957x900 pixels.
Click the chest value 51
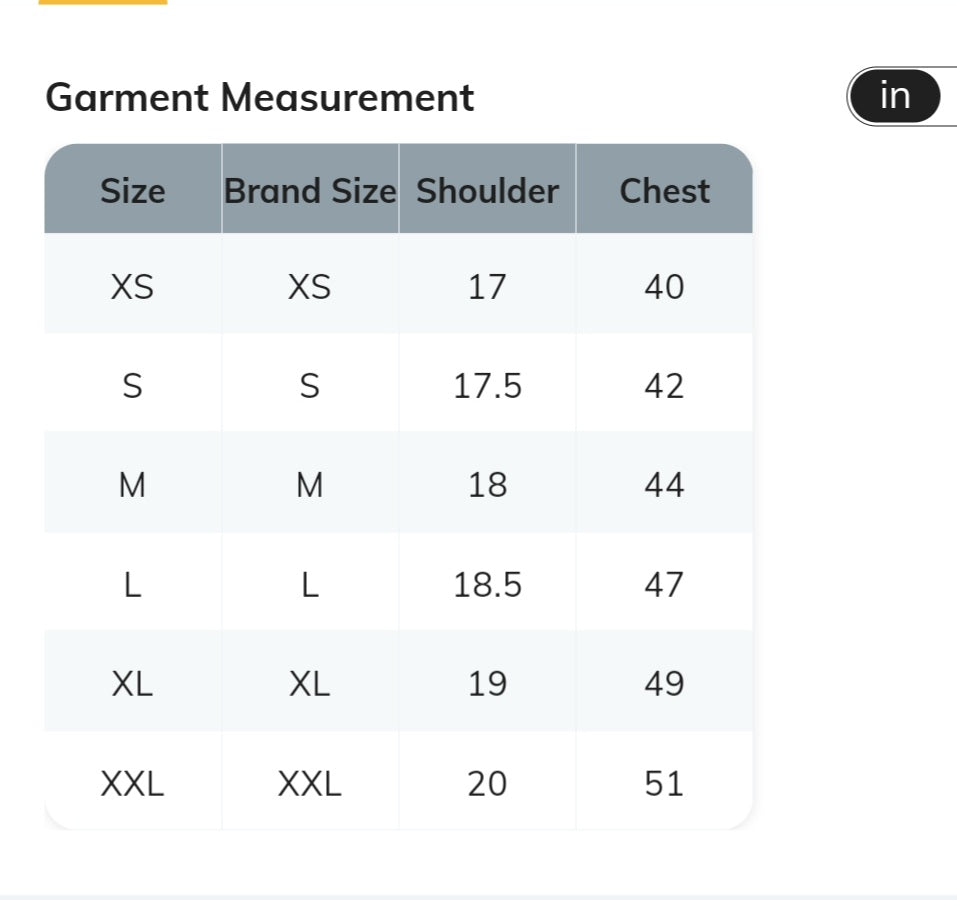(664, 781)
